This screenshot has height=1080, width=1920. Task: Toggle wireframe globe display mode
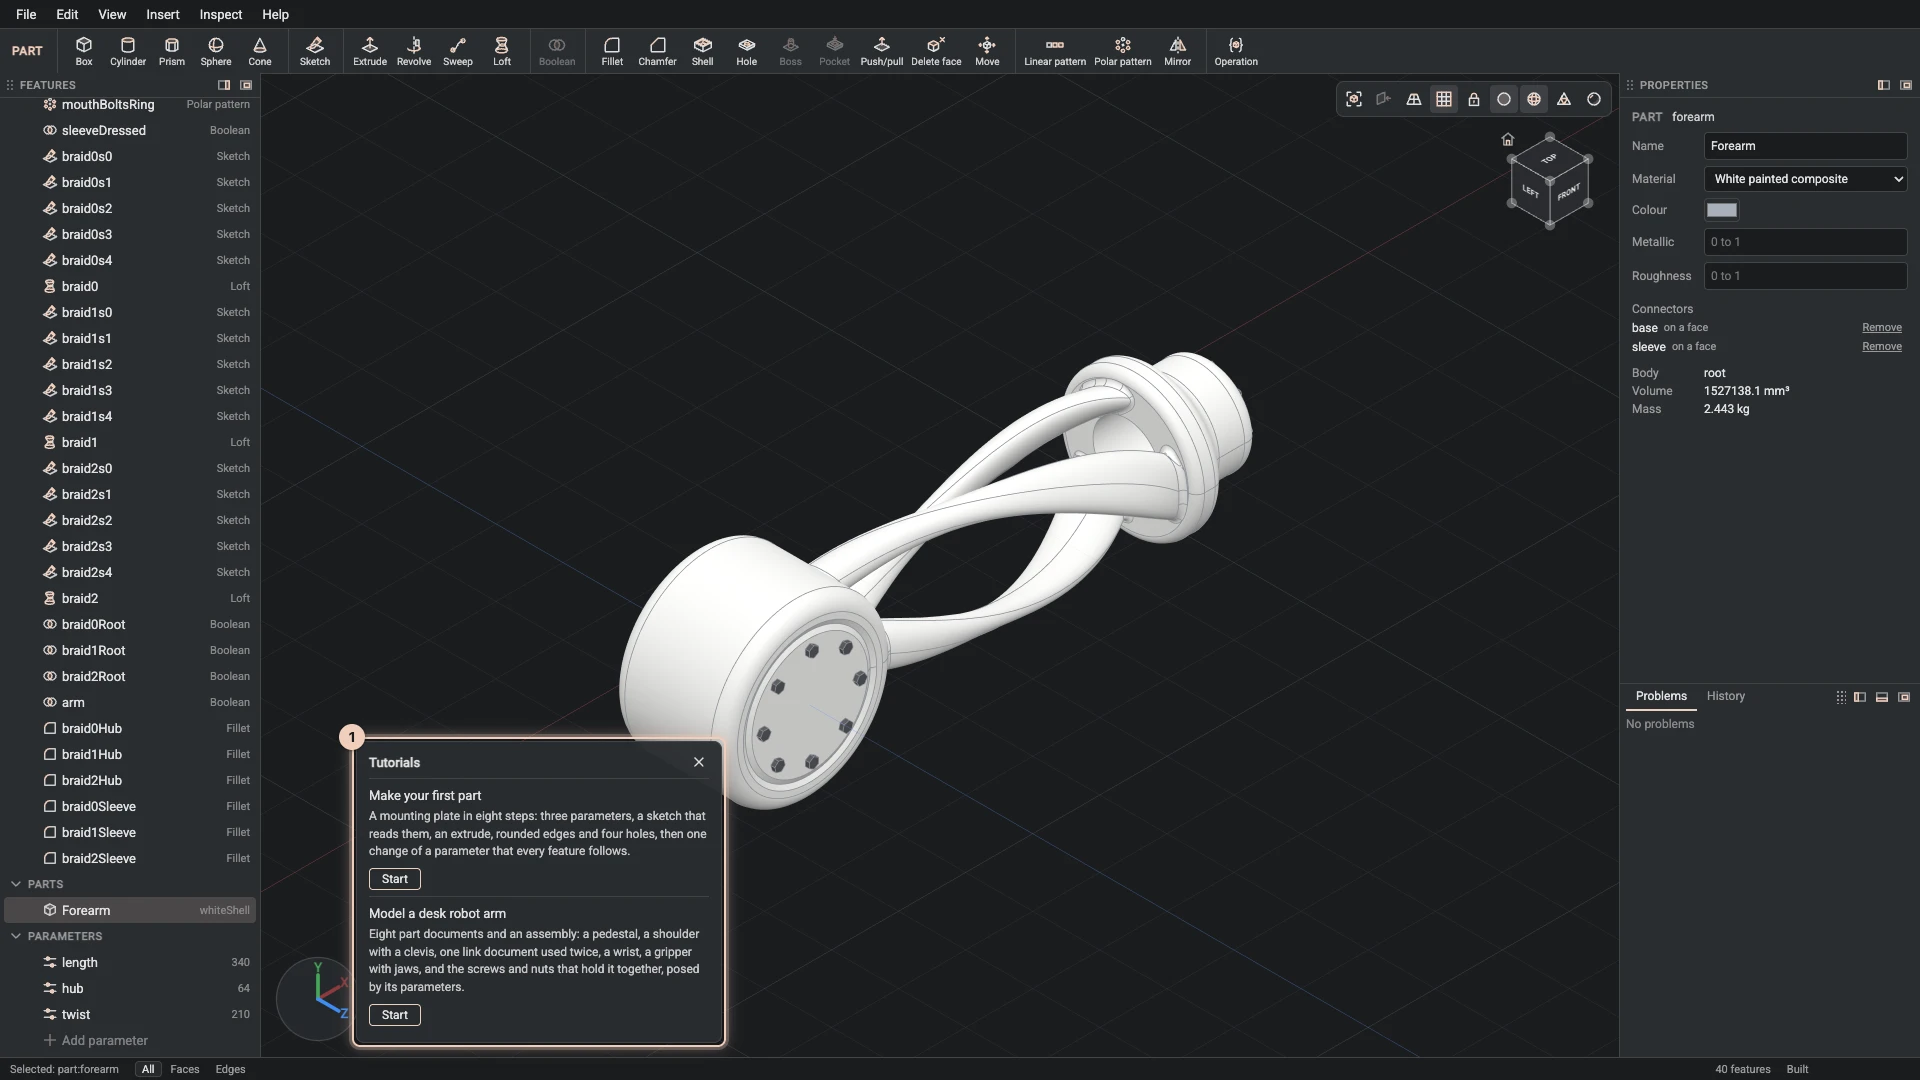coord(1533,99)
